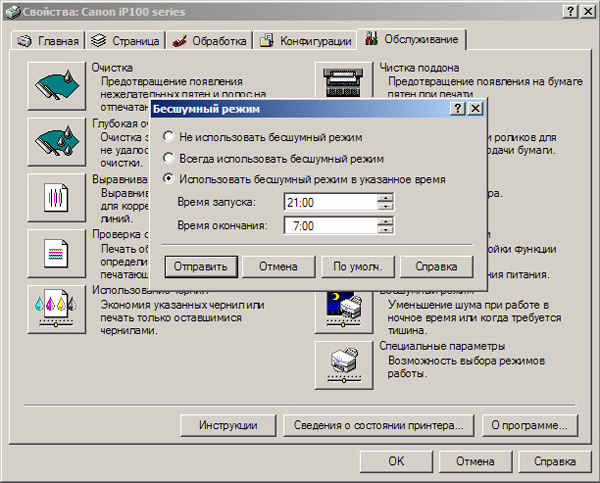Increase Время окончания with up arrow
Viewport: 600px width, 483px height.
[x=385, y=221]
